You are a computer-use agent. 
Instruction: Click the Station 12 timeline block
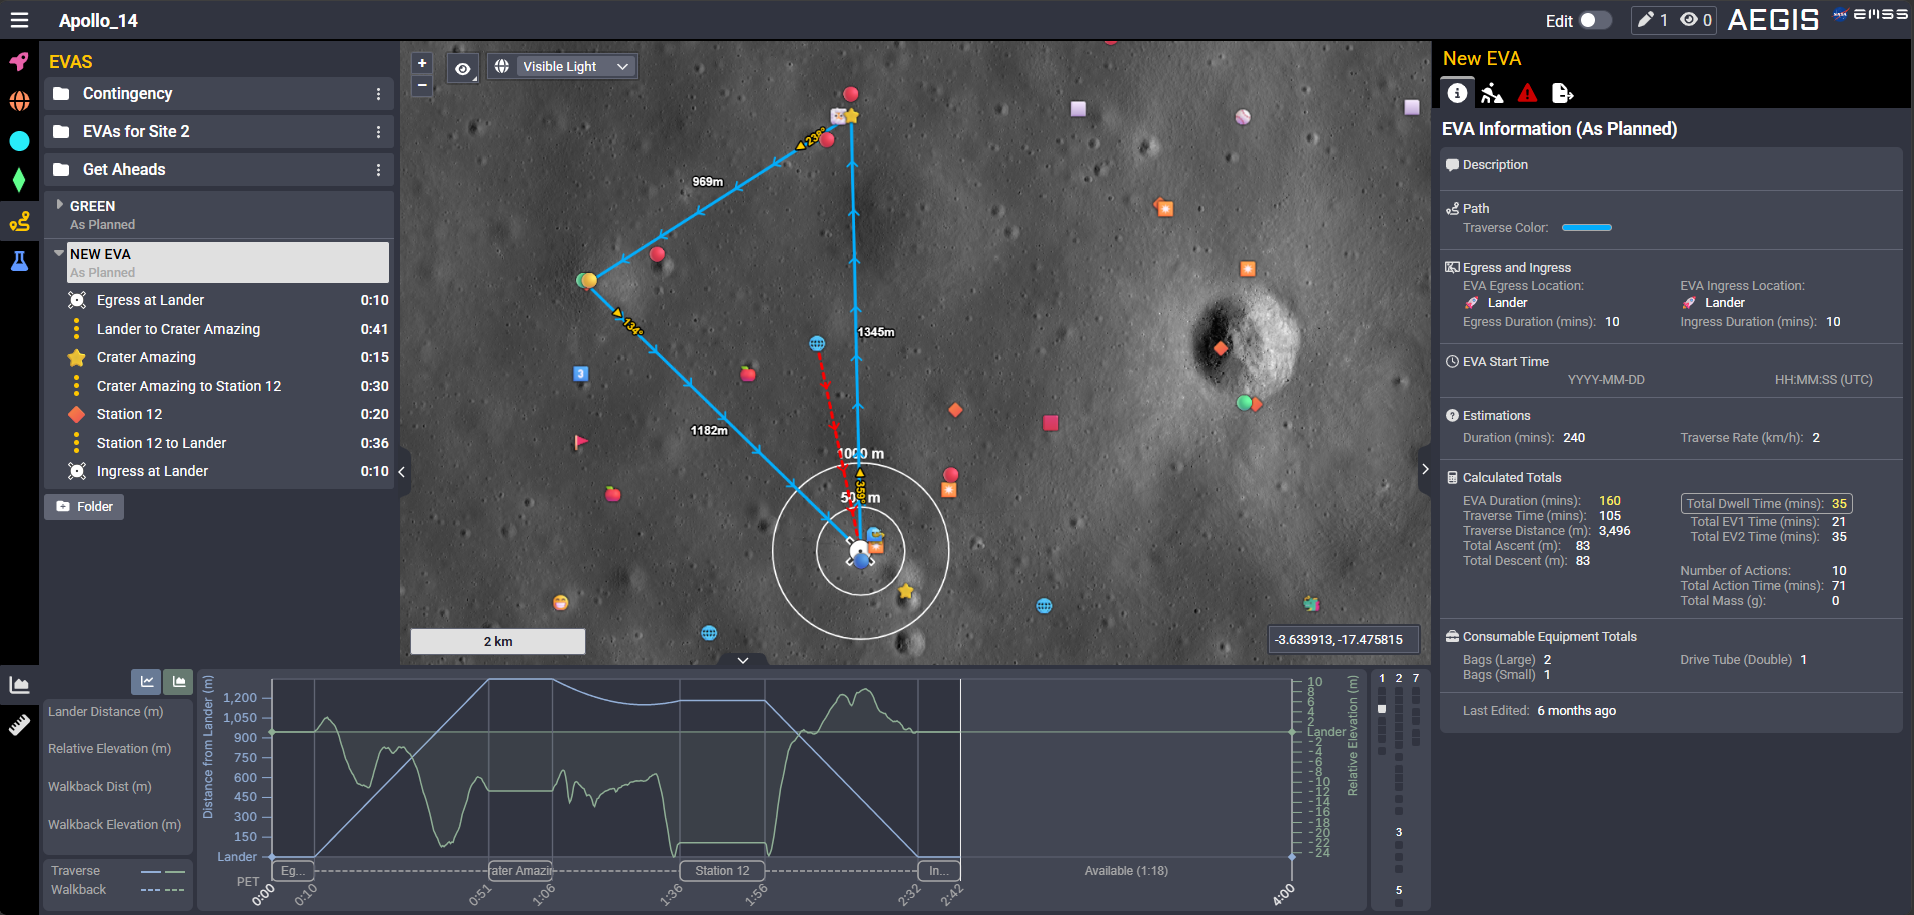723,871
